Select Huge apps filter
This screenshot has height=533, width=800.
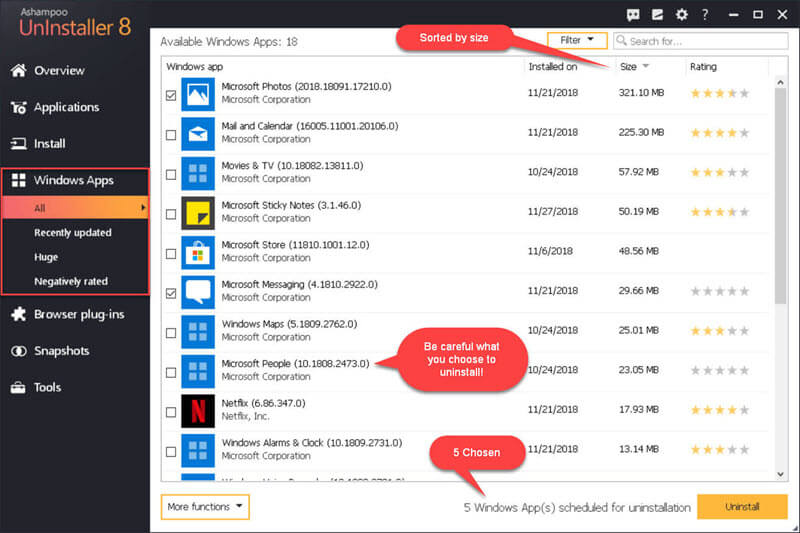(46, 257)
